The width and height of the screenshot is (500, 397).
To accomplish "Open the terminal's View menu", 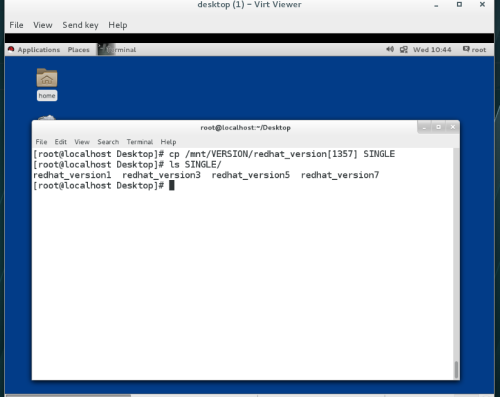I will (82, 142).
